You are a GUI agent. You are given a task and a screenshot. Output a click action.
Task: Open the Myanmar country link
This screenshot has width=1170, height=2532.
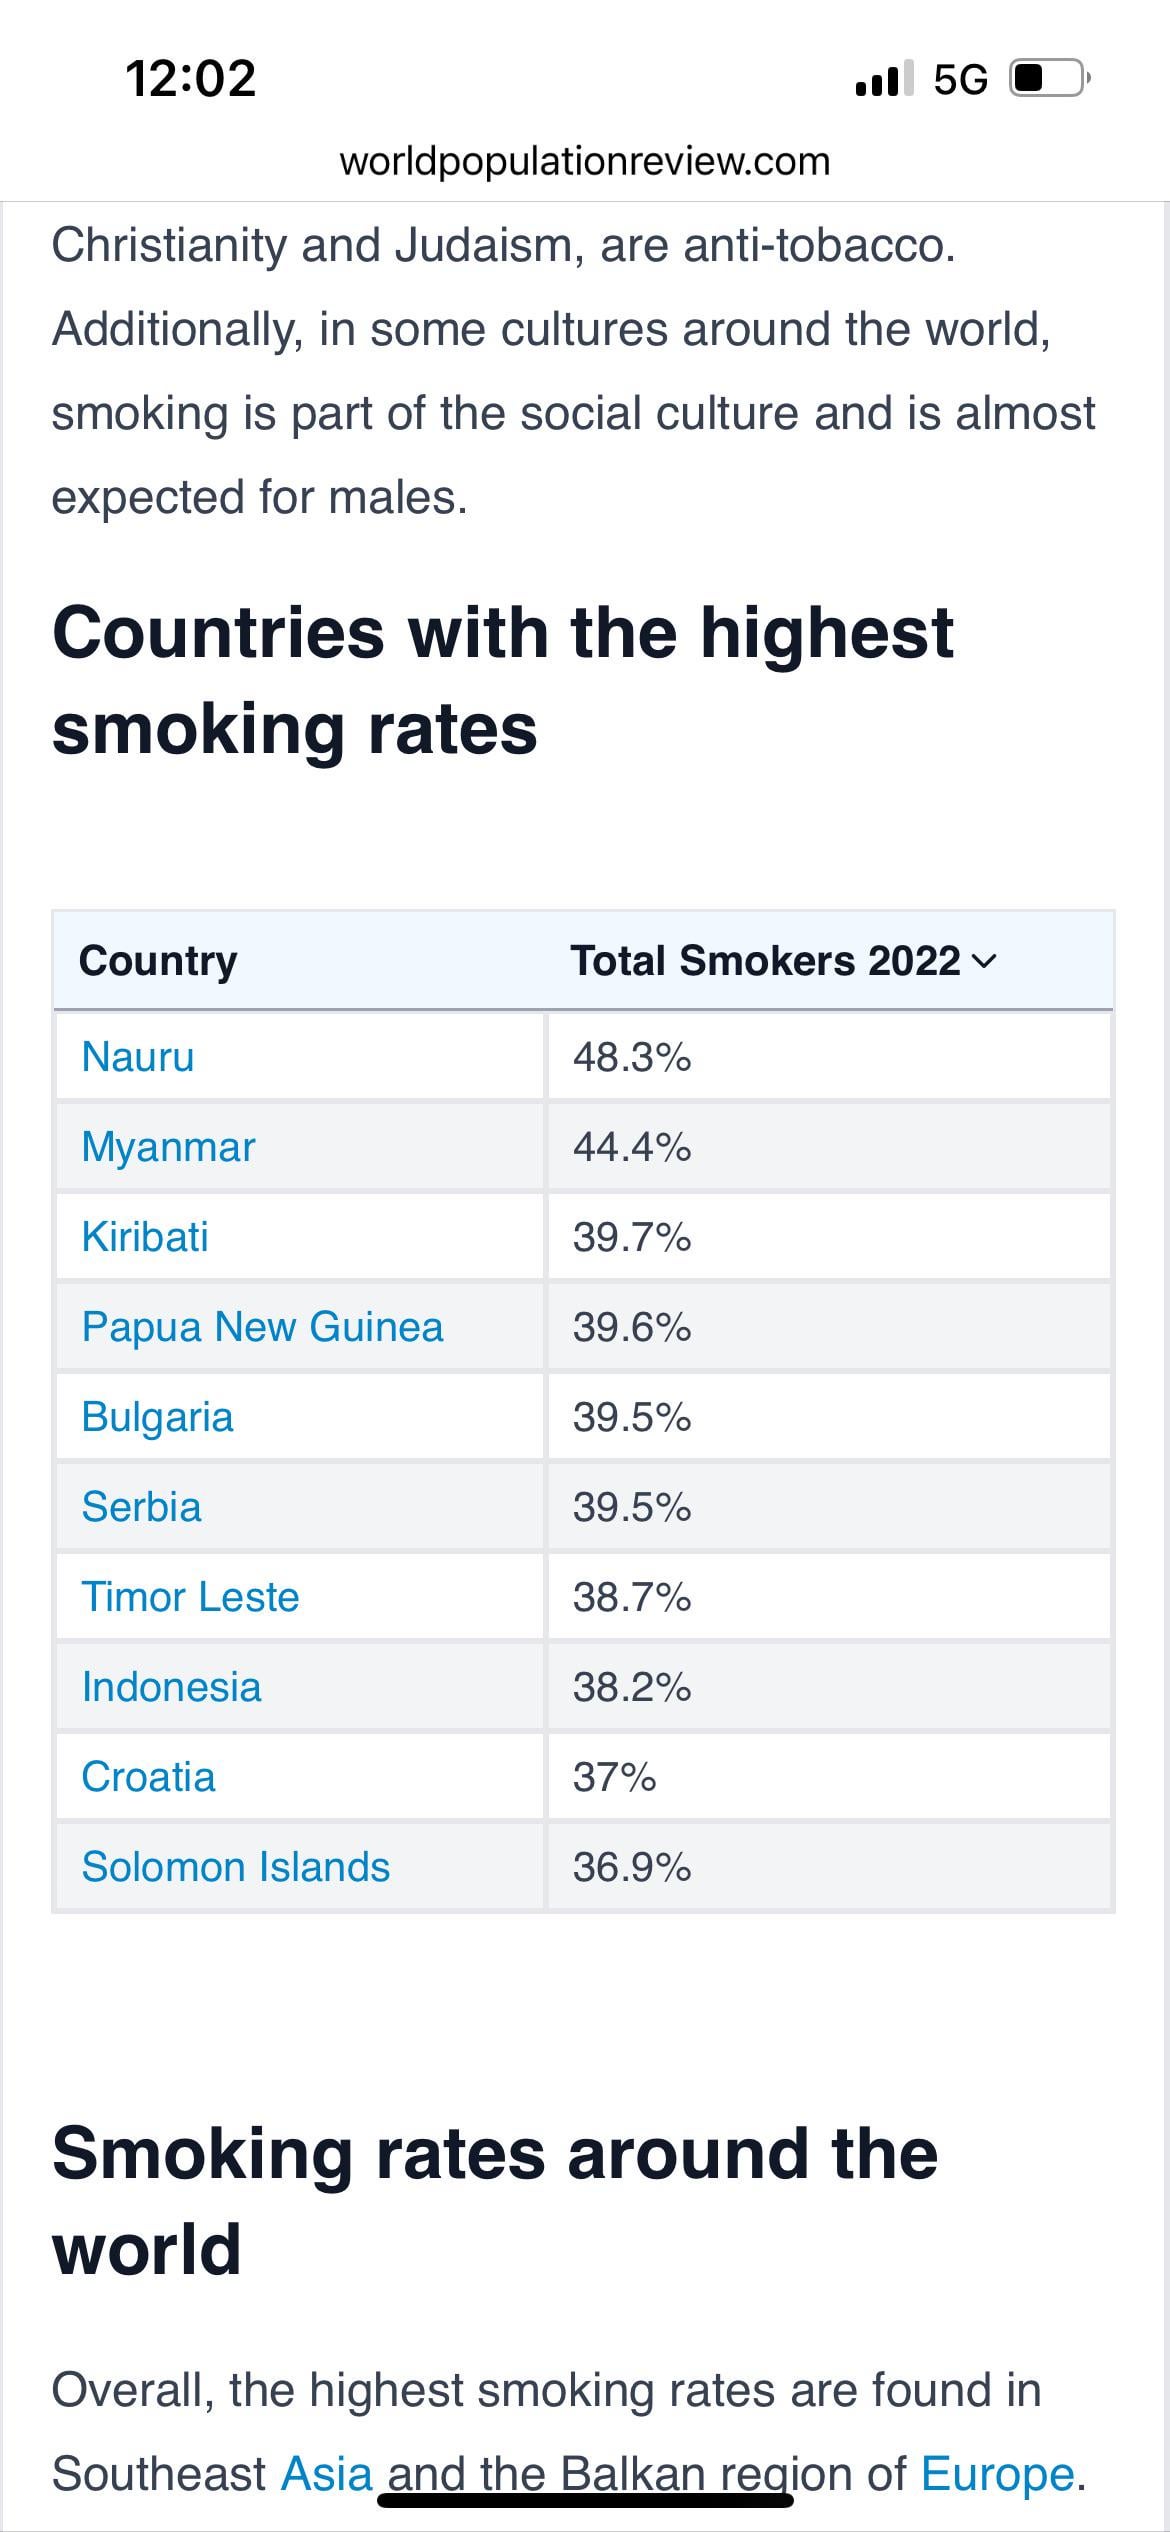point(168,1148)
